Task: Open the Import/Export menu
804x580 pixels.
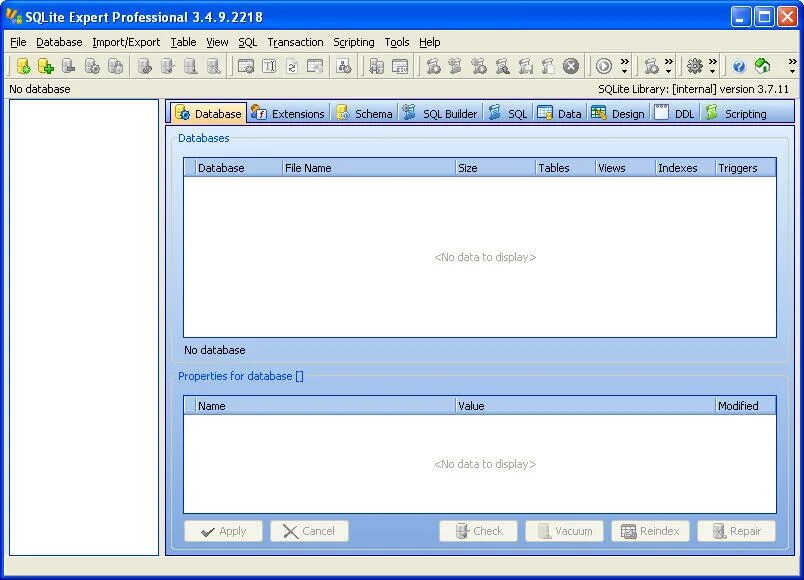Action: point(126,42)
